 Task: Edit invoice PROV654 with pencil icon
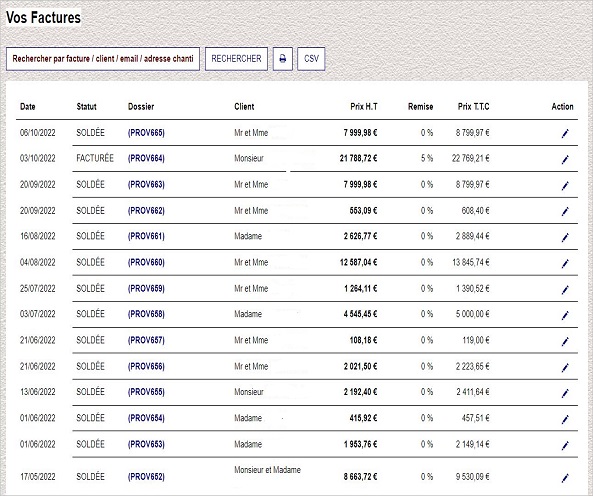(565, 419)
